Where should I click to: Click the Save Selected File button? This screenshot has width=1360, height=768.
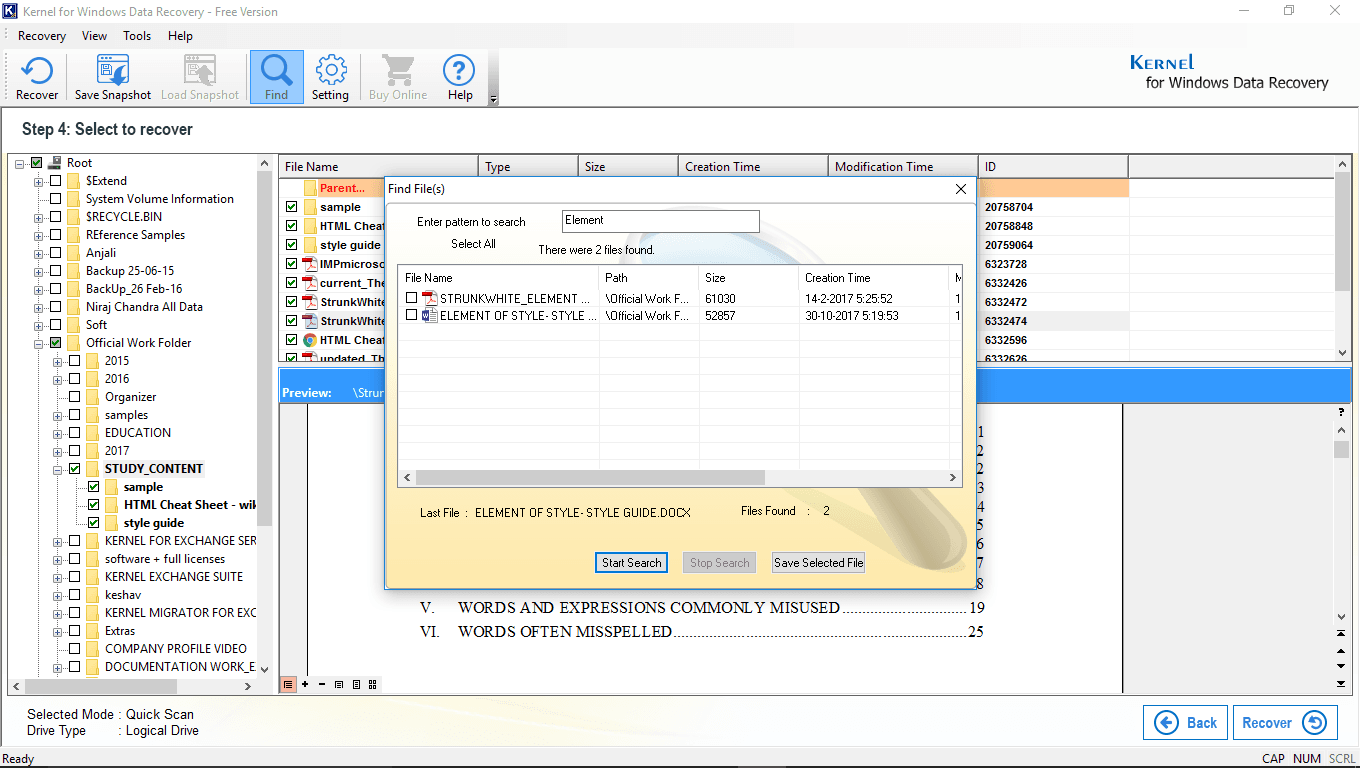coord(818,563)
